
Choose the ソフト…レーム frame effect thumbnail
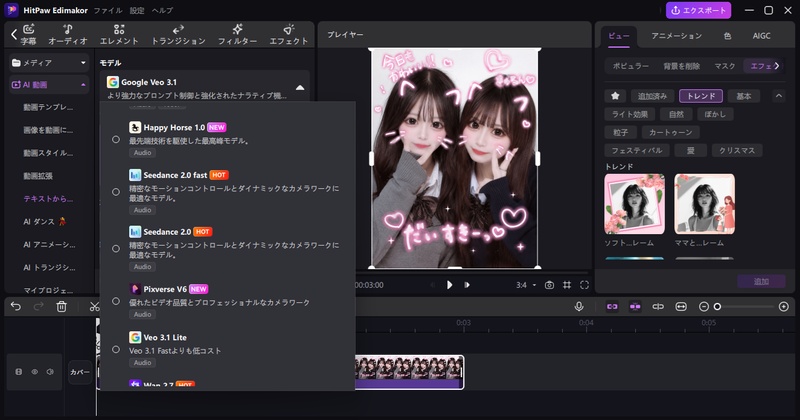click(x=635, y=204)
